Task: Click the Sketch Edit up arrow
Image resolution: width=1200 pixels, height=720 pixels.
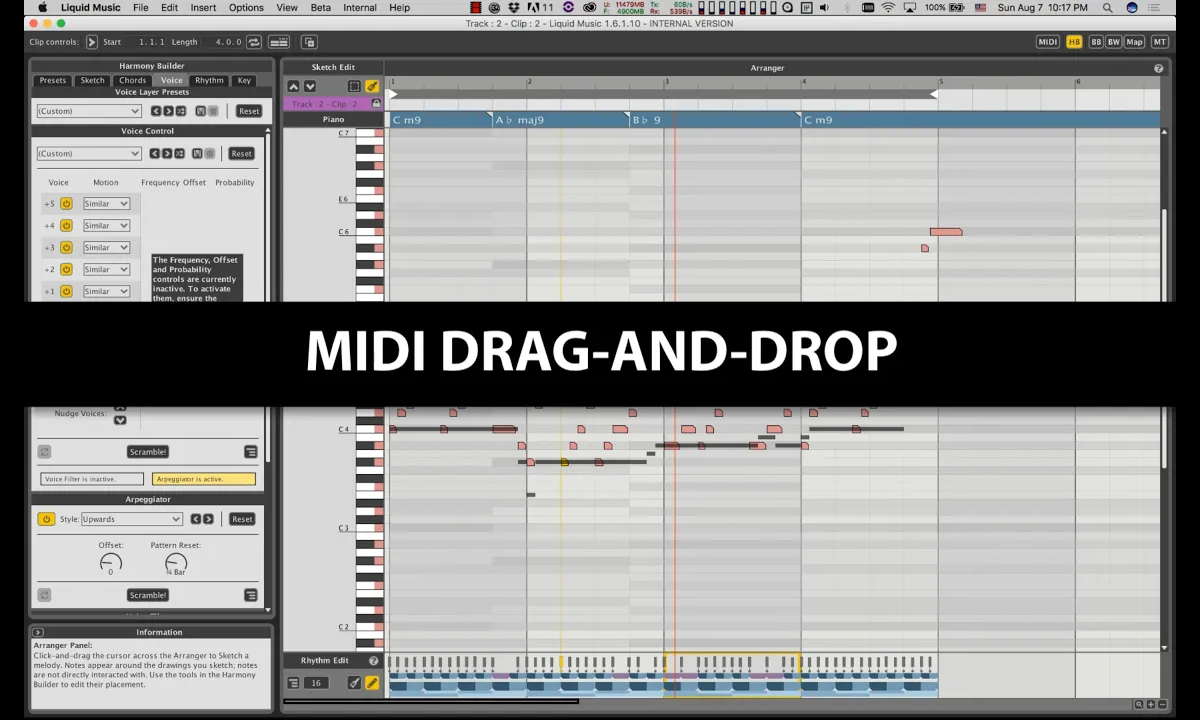Action: pyautogui.click(x=294, y=87)
